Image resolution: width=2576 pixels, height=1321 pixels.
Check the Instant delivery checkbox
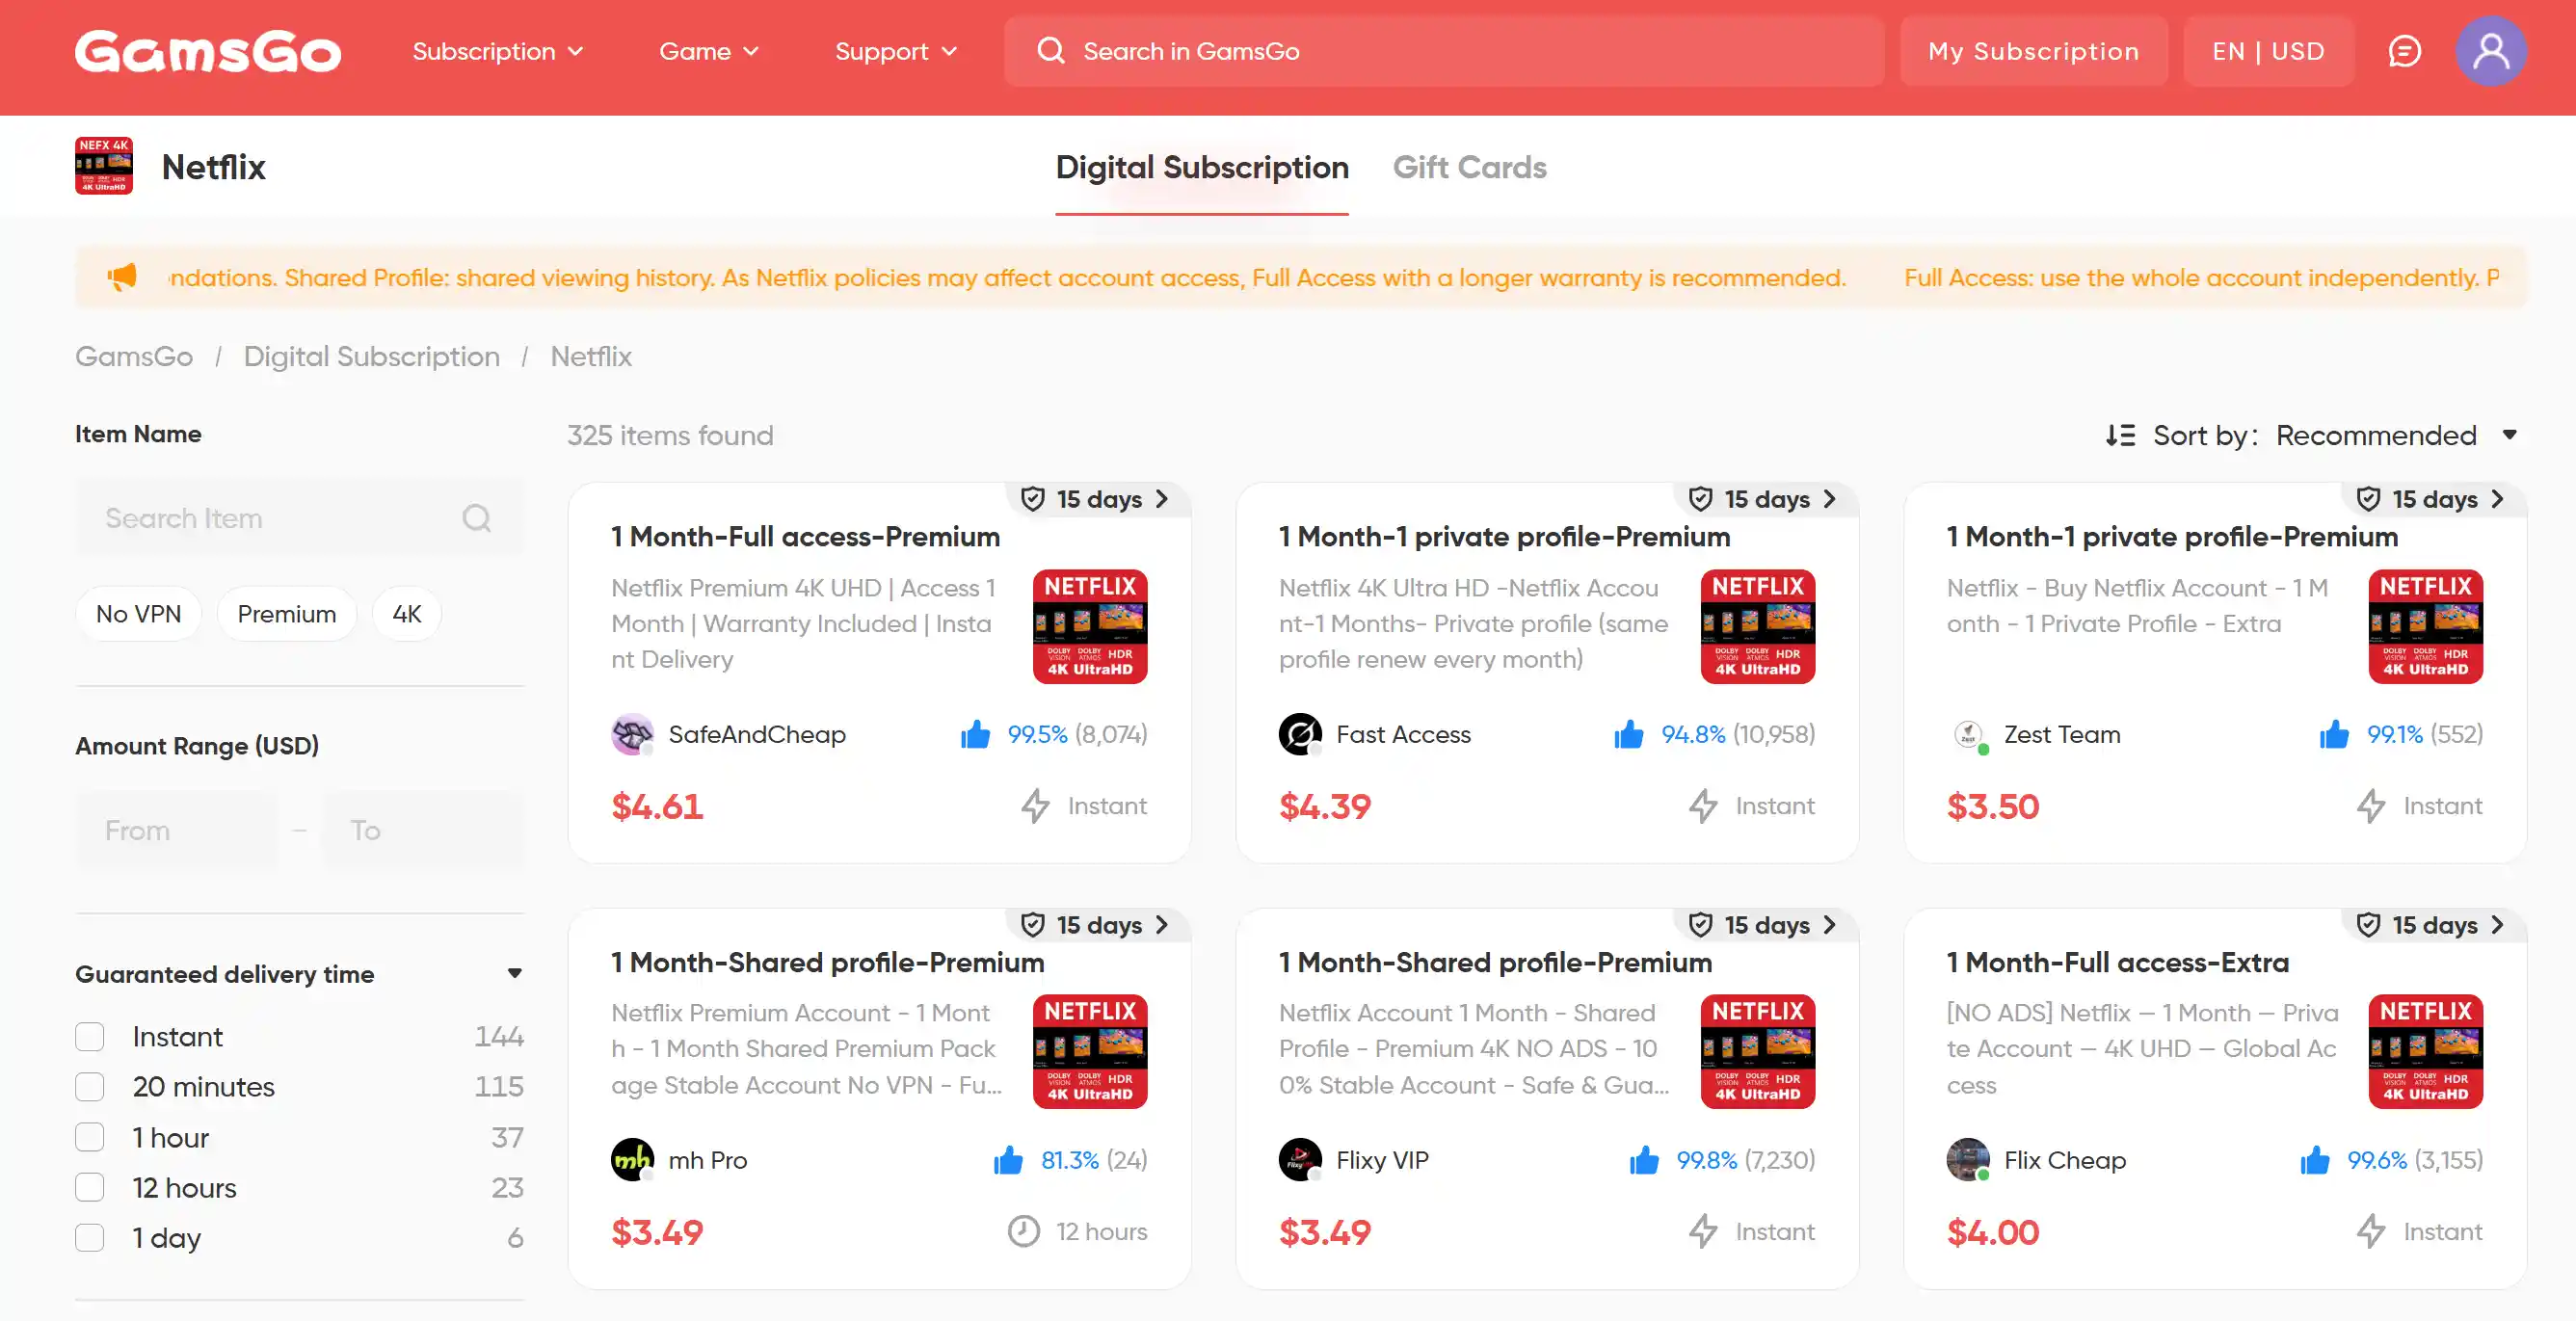[x=90, y=1037]
